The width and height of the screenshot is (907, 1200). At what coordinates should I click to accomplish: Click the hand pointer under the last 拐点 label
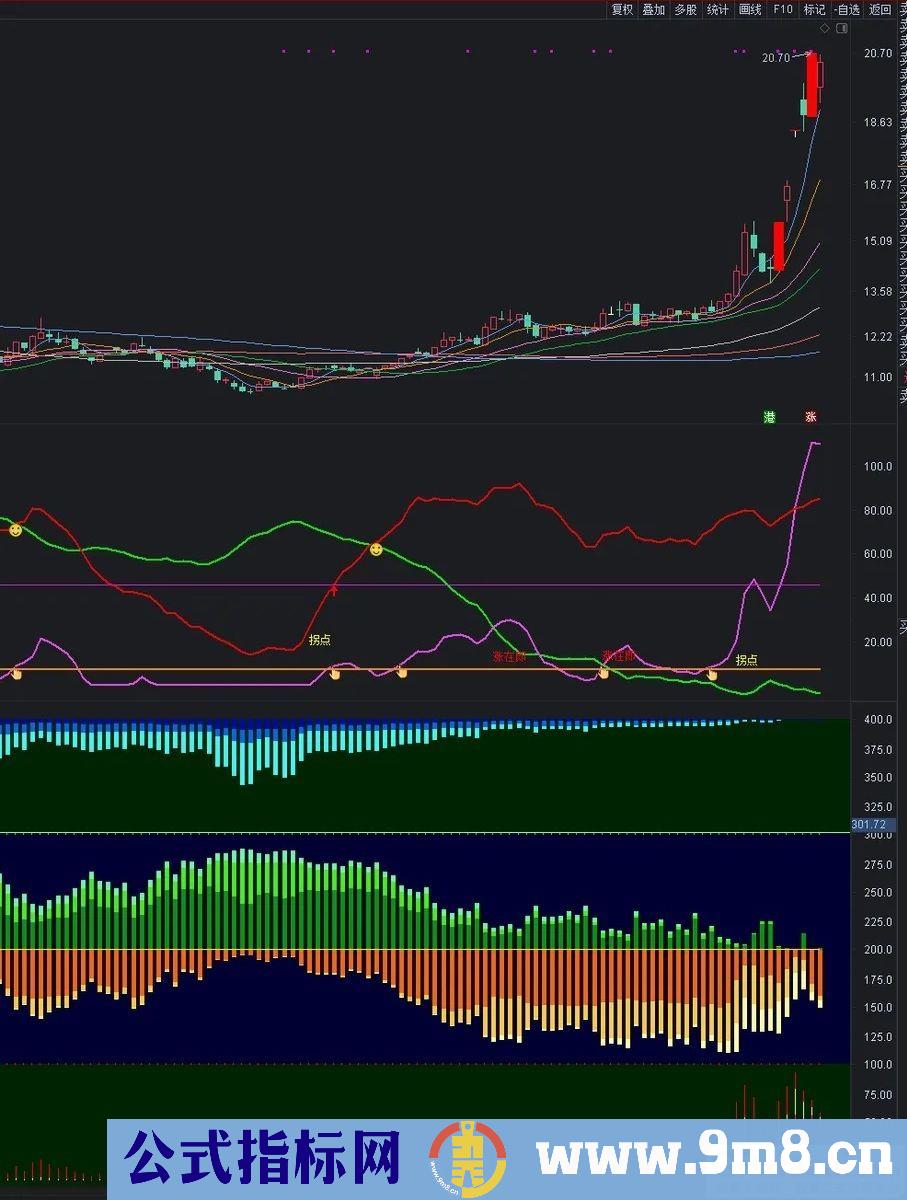point(712,674)
